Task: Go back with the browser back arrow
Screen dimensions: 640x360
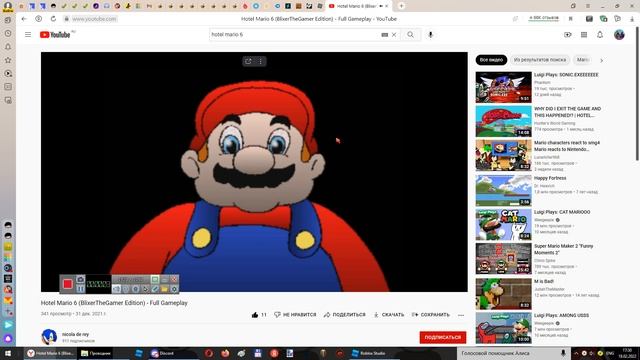Action: [24, 19]
